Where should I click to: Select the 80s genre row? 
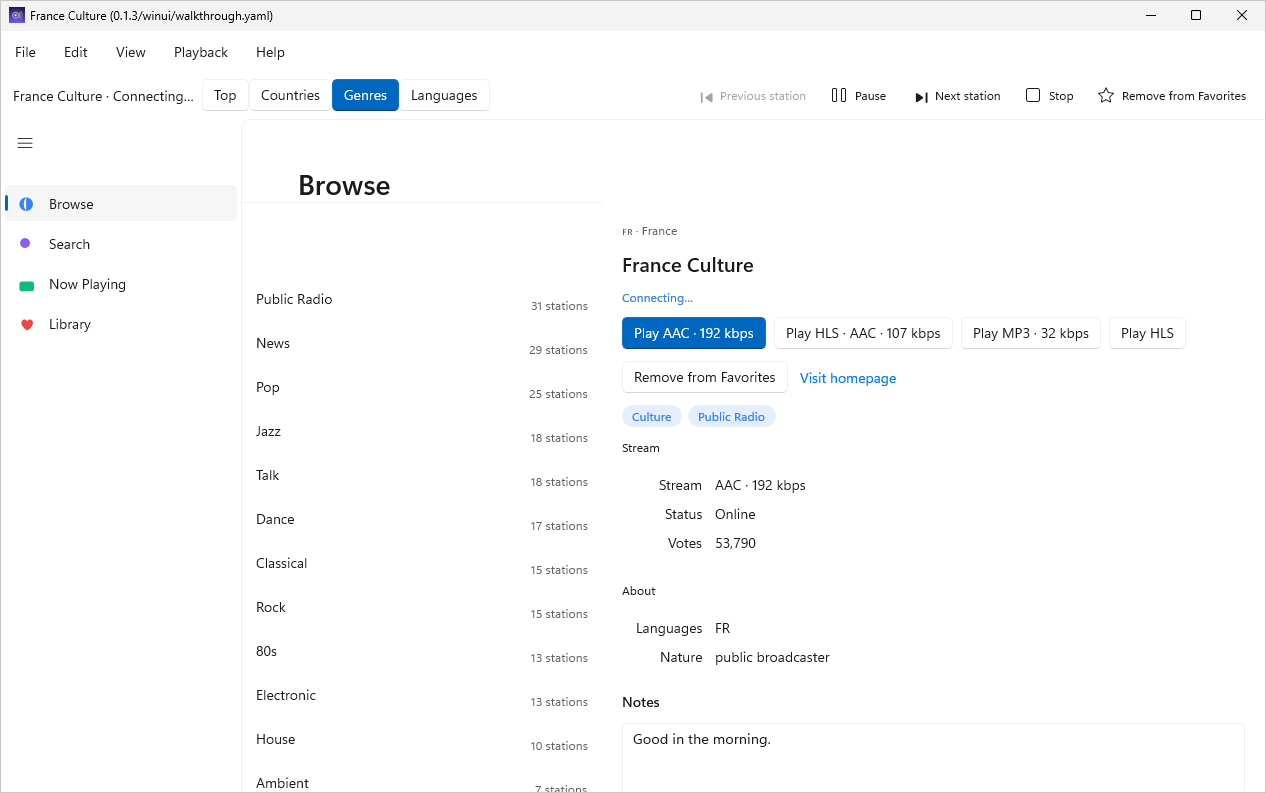(x=422, y=651)
